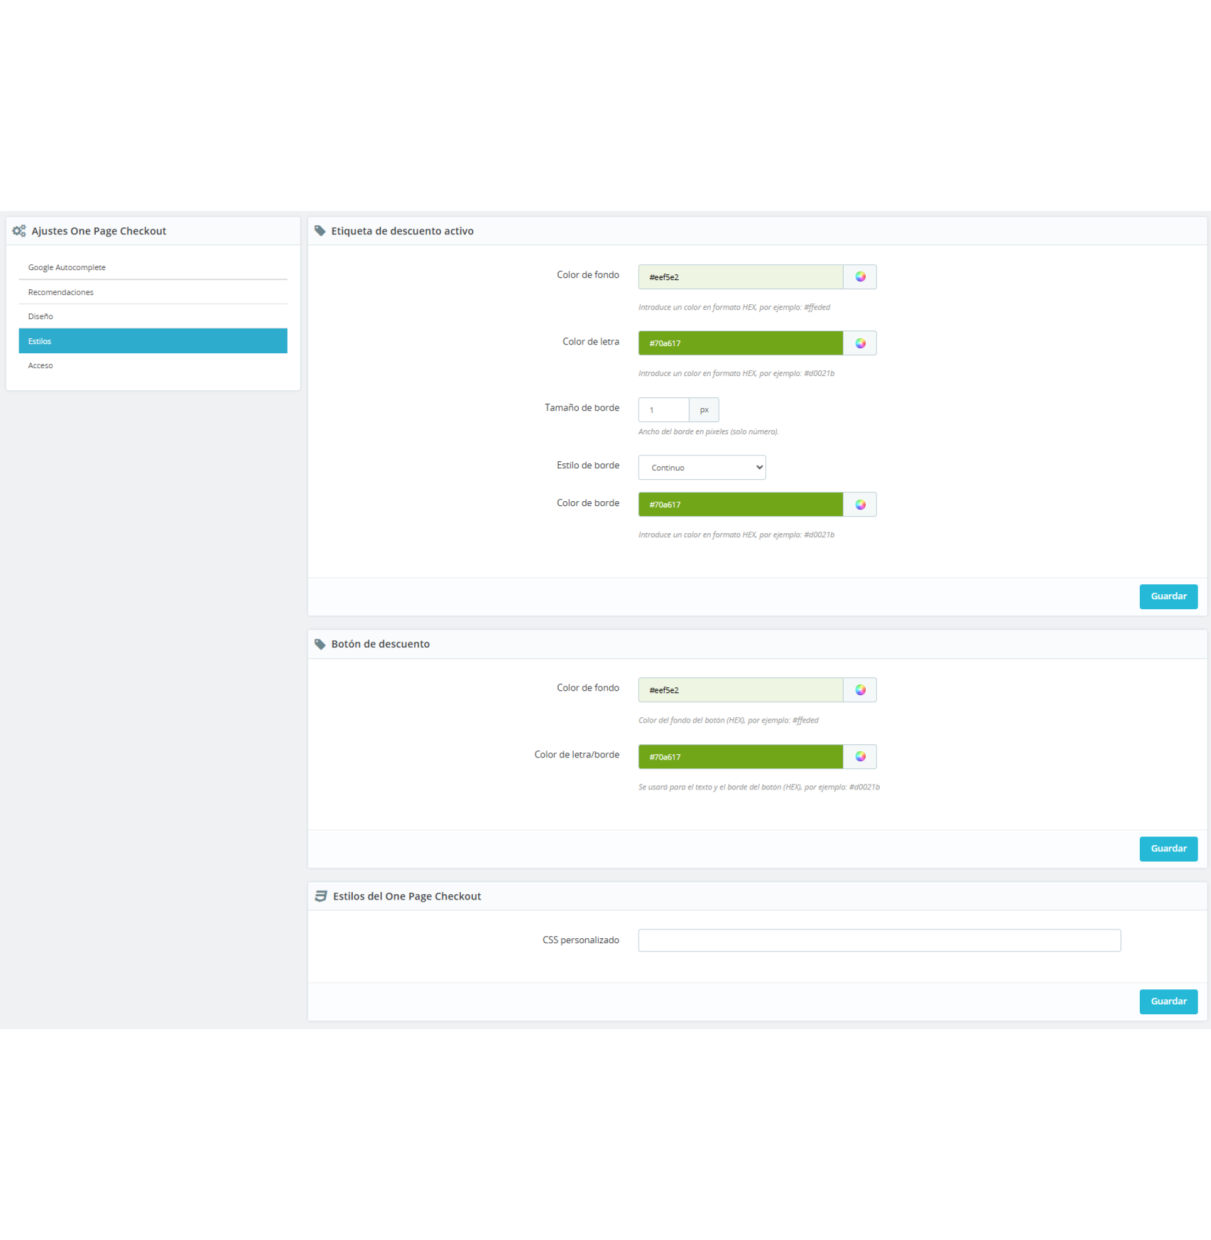Viewport: 1211px width, 1240px height.
Task: Open the color picker for Etiqueta background color
Action: (860, 277)
